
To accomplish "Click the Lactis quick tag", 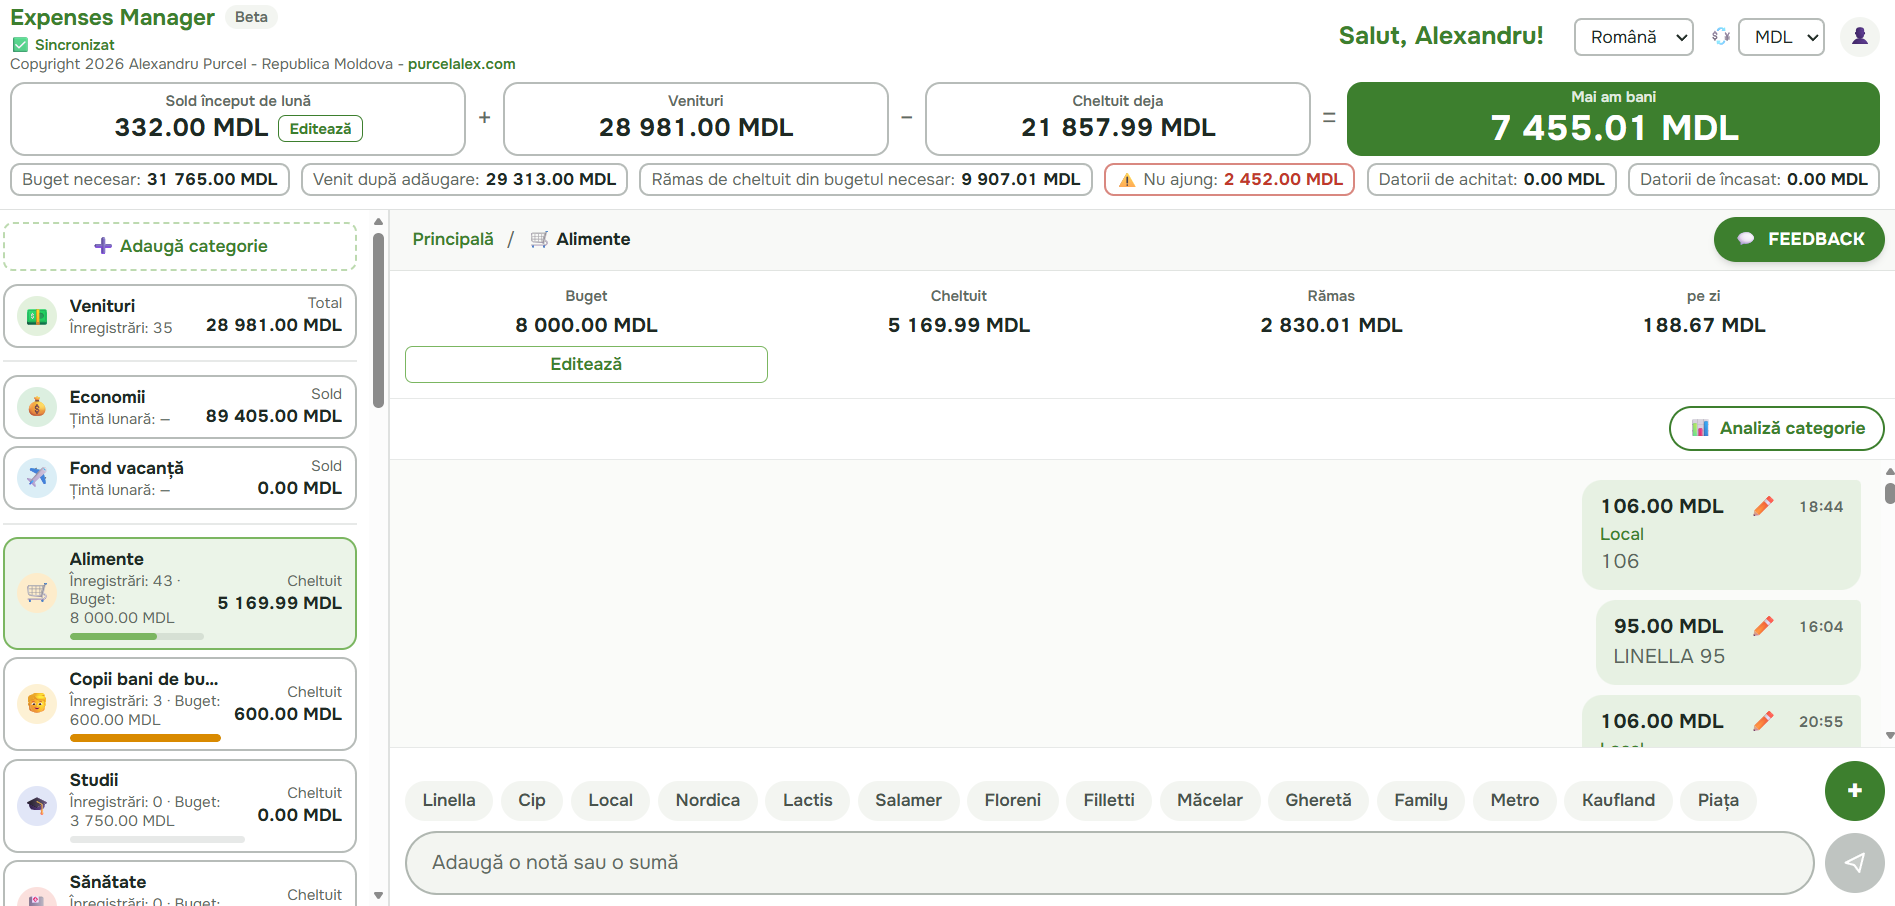I will point(807,800).
